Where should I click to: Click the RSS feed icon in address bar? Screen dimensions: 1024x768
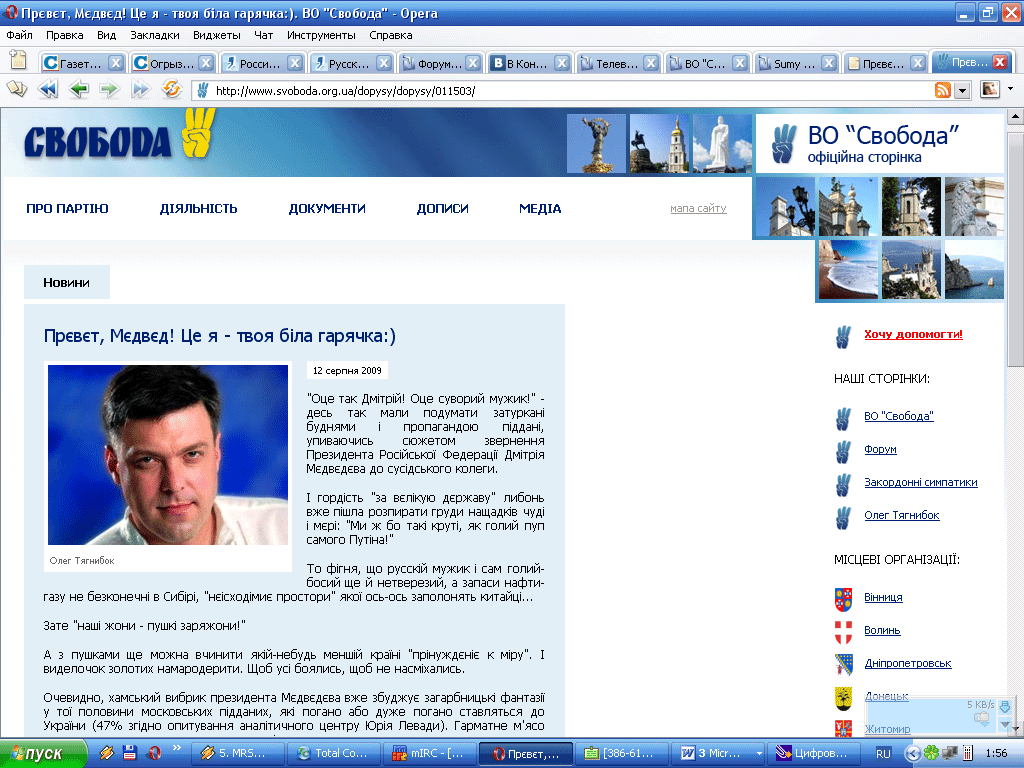pos(942,90)
